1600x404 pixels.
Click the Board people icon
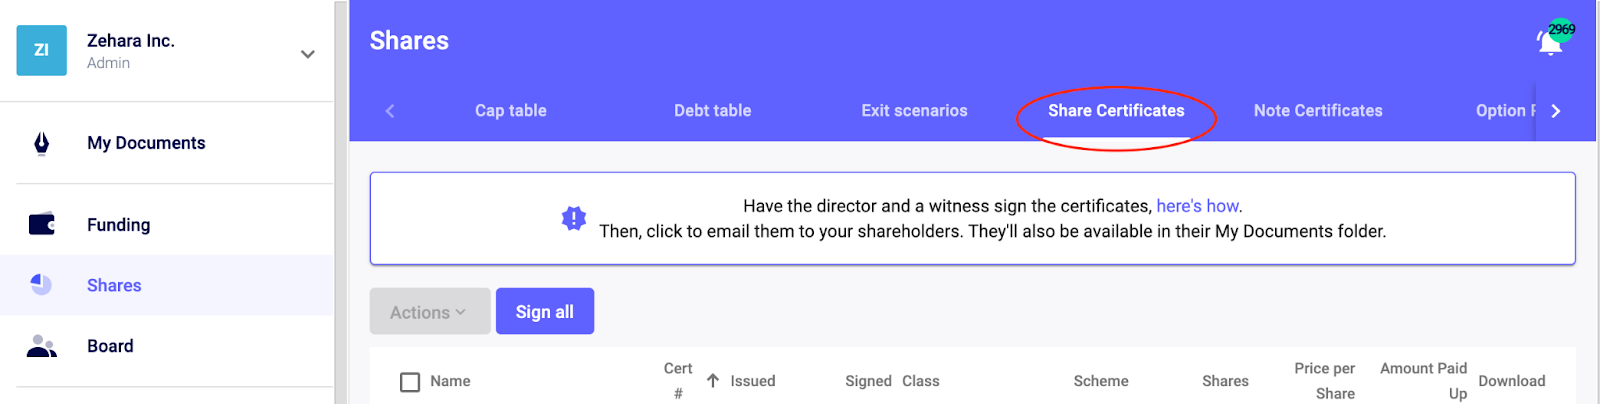41,346
